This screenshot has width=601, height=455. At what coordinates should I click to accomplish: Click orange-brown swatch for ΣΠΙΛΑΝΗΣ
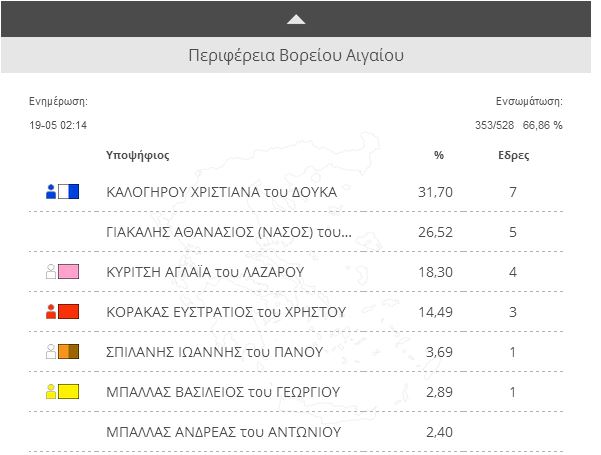pyautogui.click(x=69, y=351)
